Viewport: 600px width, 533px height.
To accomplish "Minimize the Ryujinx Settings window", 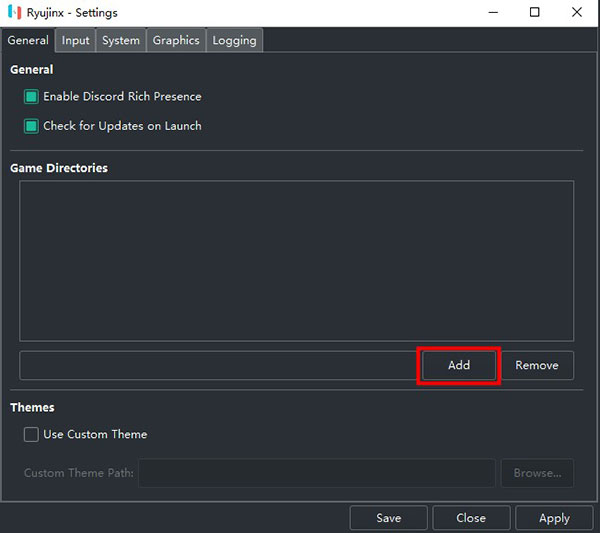I will [x=493, y=12].
